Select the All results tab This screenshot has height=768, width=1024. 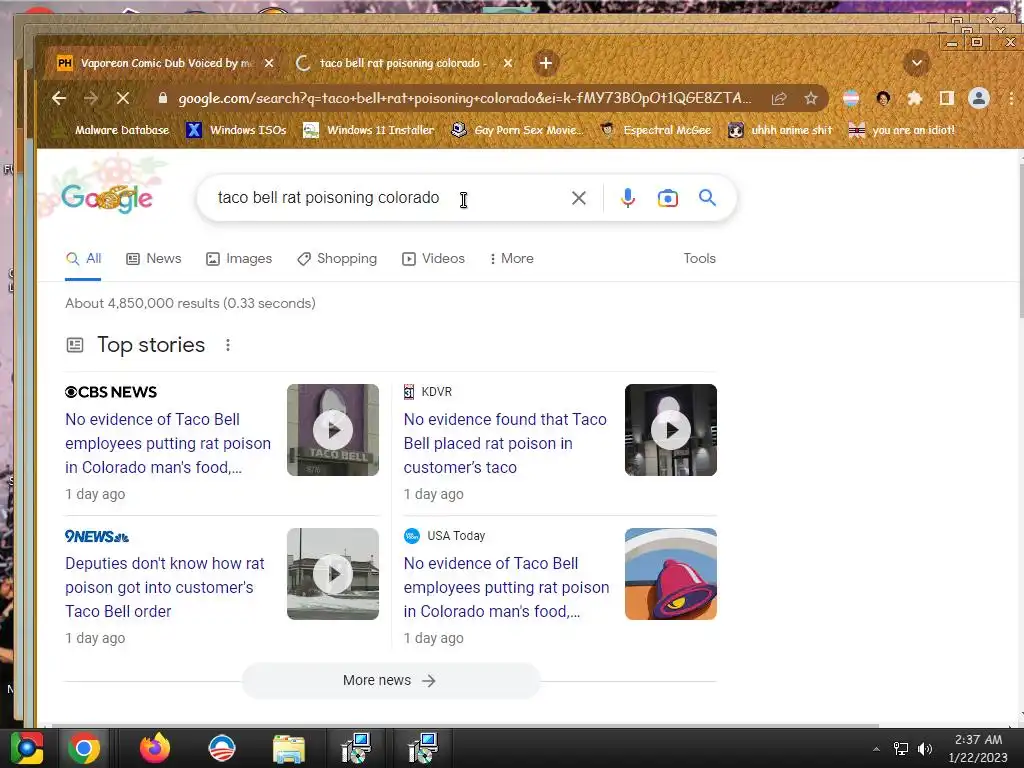84,259
